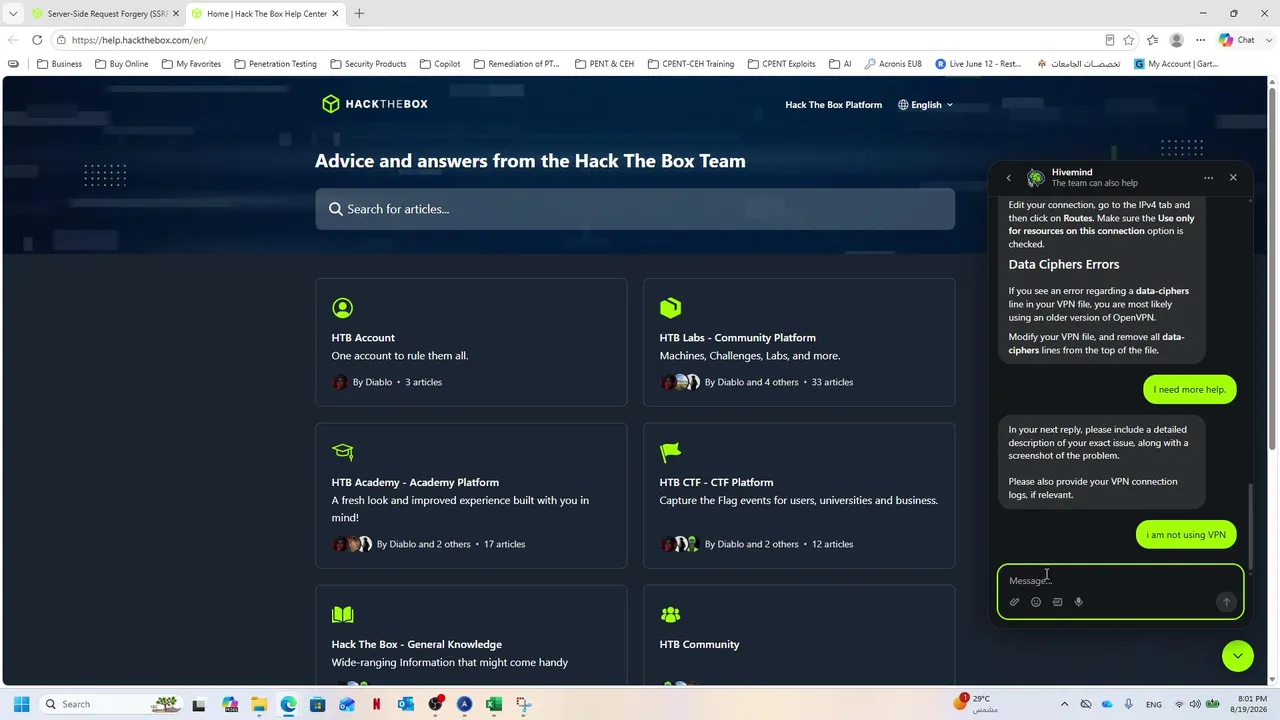Image resolution: width=1280 pixels, height=720 pixels.
Task: Open the HTB Community collection
Action: [799, 636]
